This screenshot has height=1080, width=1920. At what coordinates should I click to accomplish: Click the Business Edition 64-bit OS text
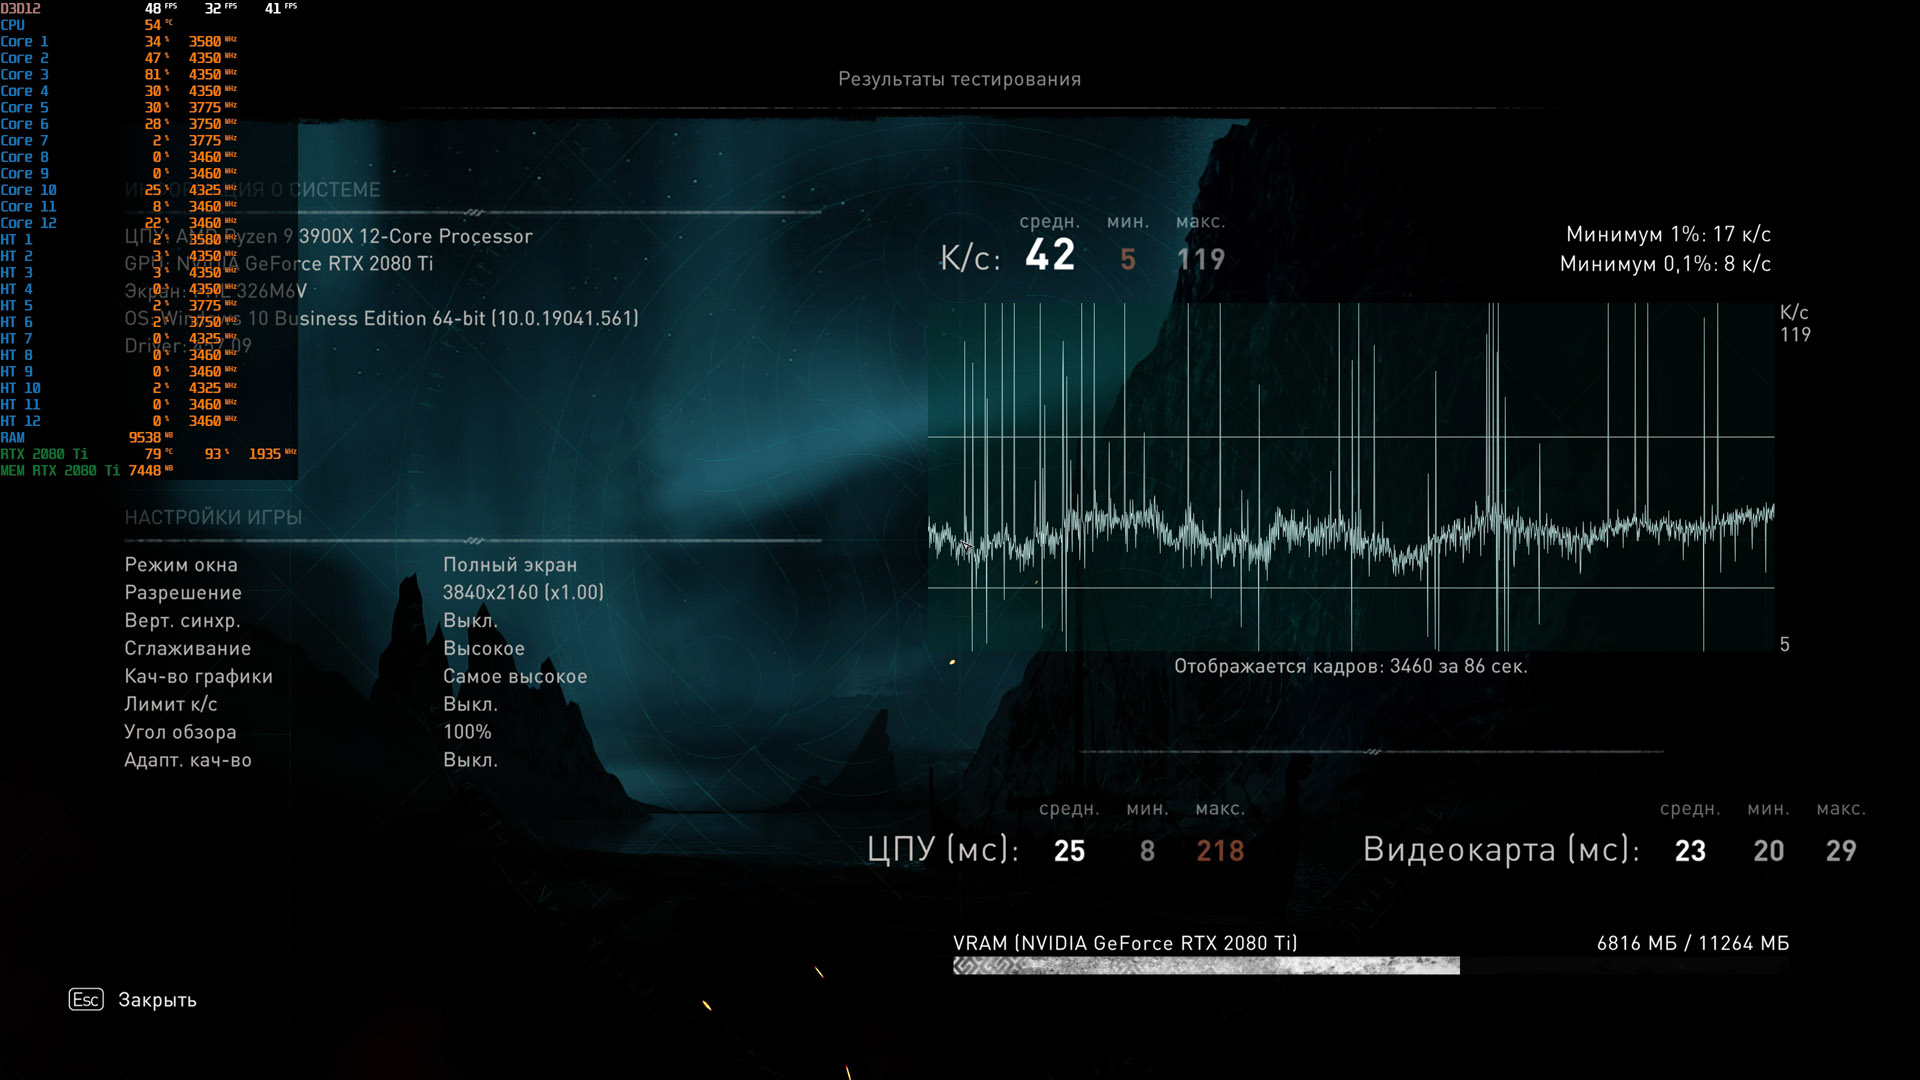[x=457, y=319]
